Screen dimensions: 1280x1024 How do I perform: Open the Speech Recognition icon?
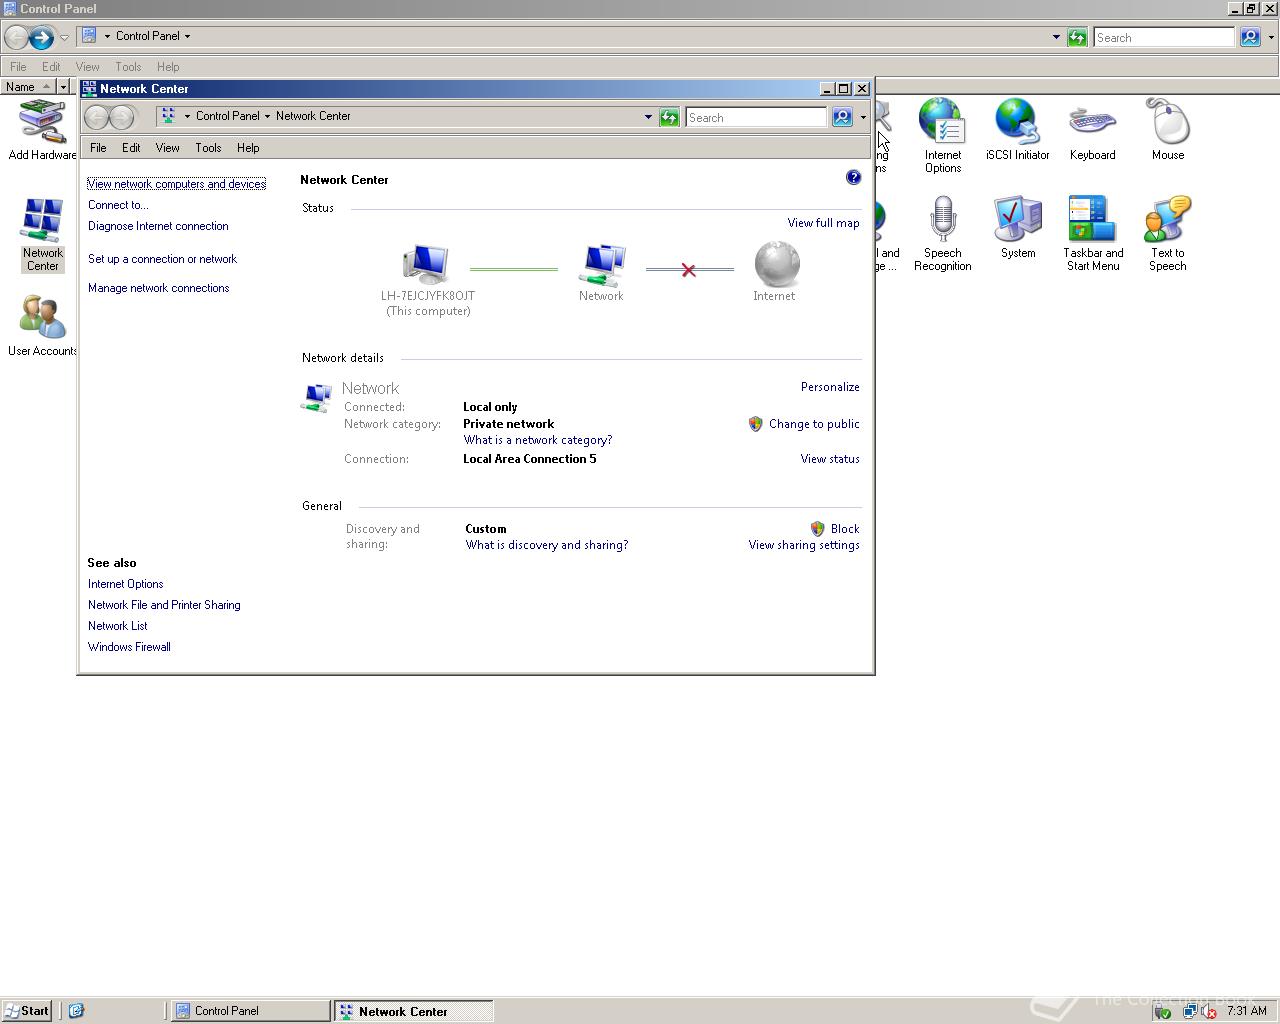(942, 234)
